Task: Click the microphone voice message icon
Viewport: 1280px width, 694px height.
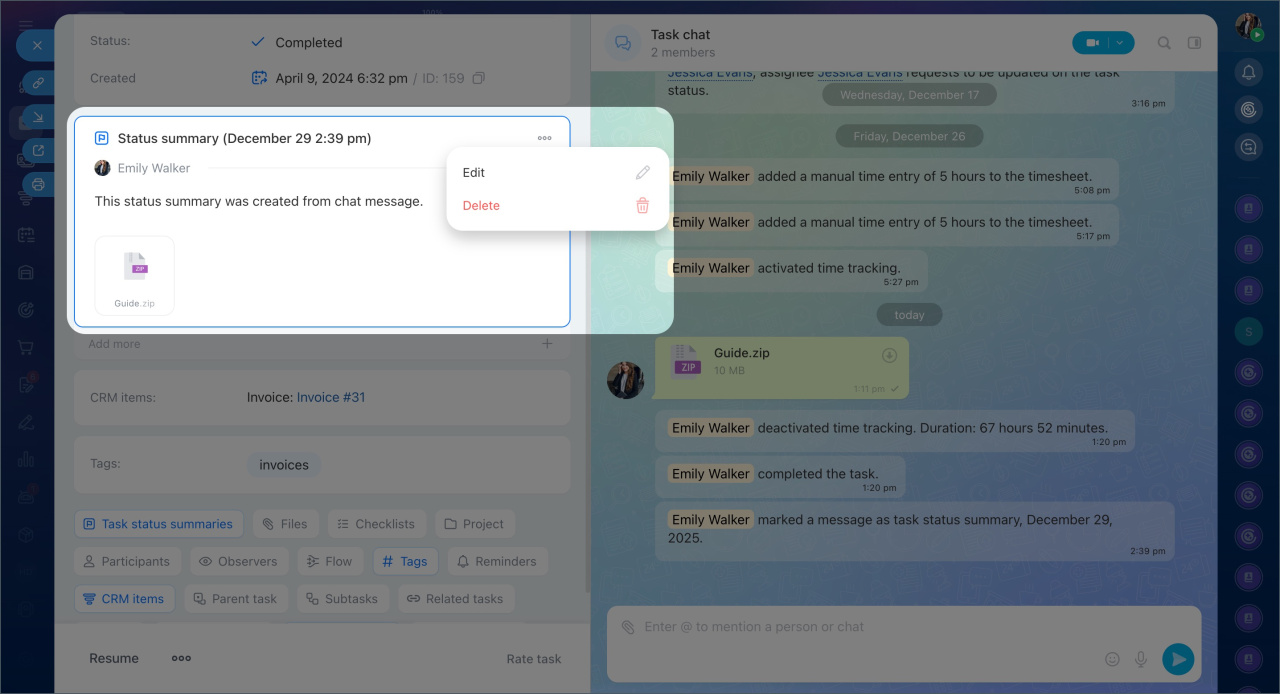Action: (x=1140, y=659)
